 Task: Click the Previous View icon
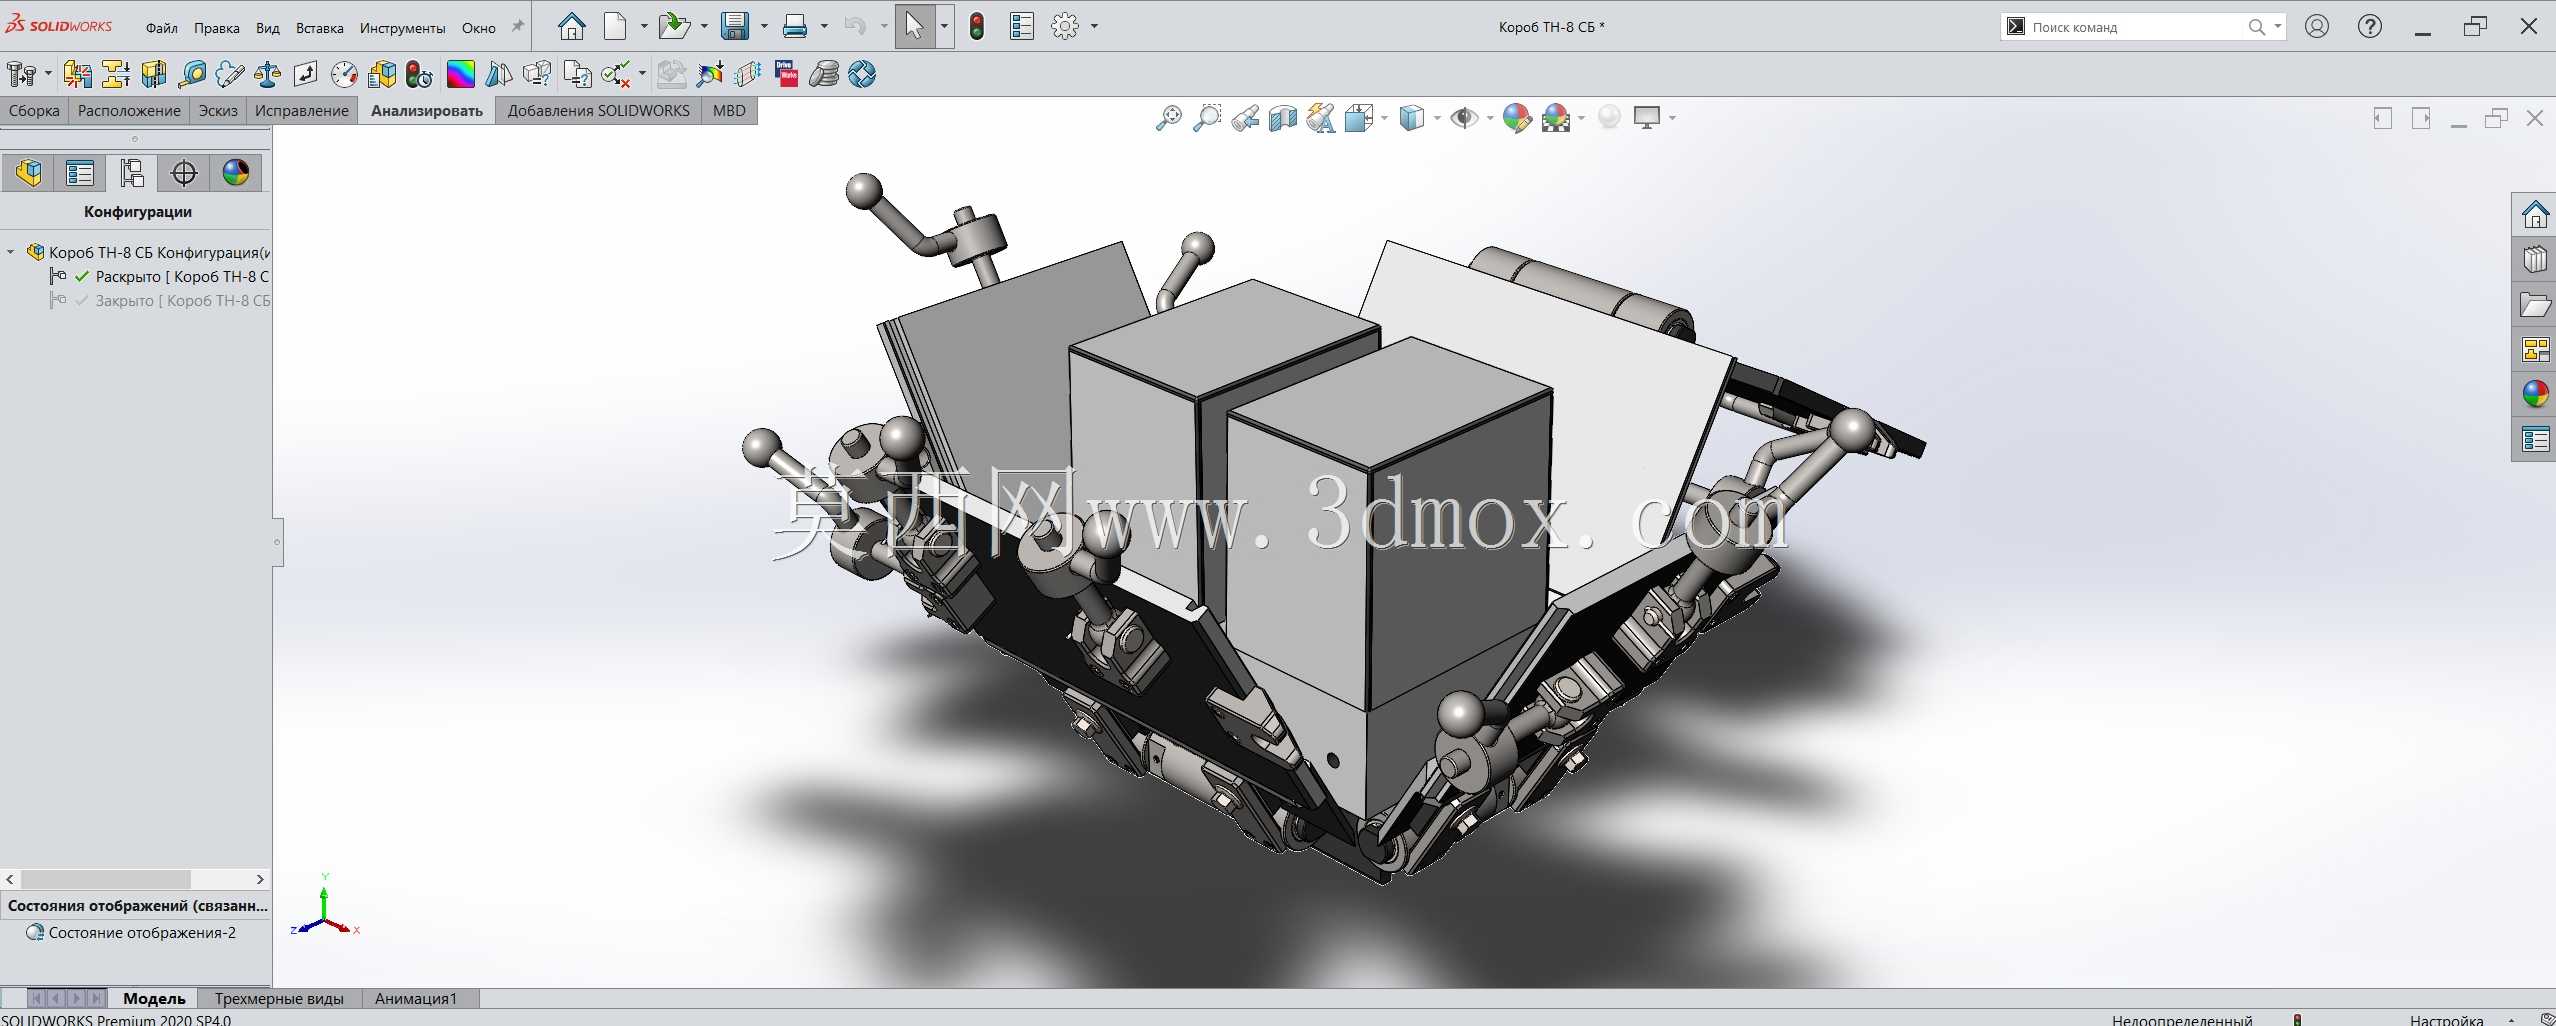pyautogui.click(x=1245, y=118)
